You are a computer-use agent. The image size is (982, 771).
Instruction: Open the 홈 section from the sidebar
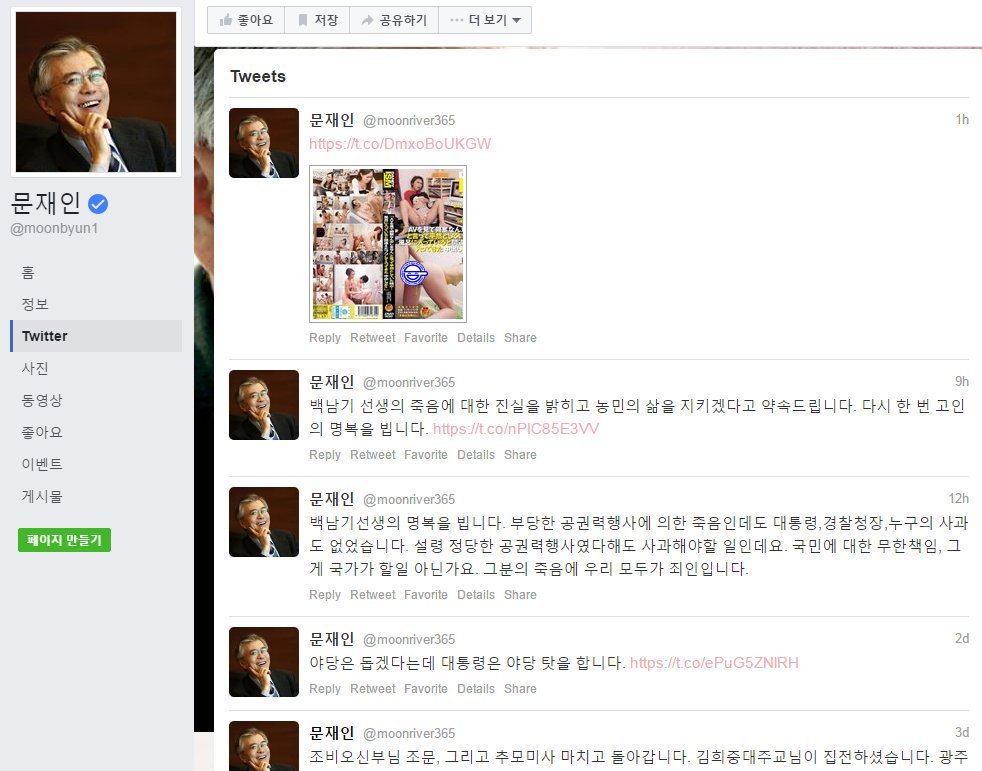(30, 272)
